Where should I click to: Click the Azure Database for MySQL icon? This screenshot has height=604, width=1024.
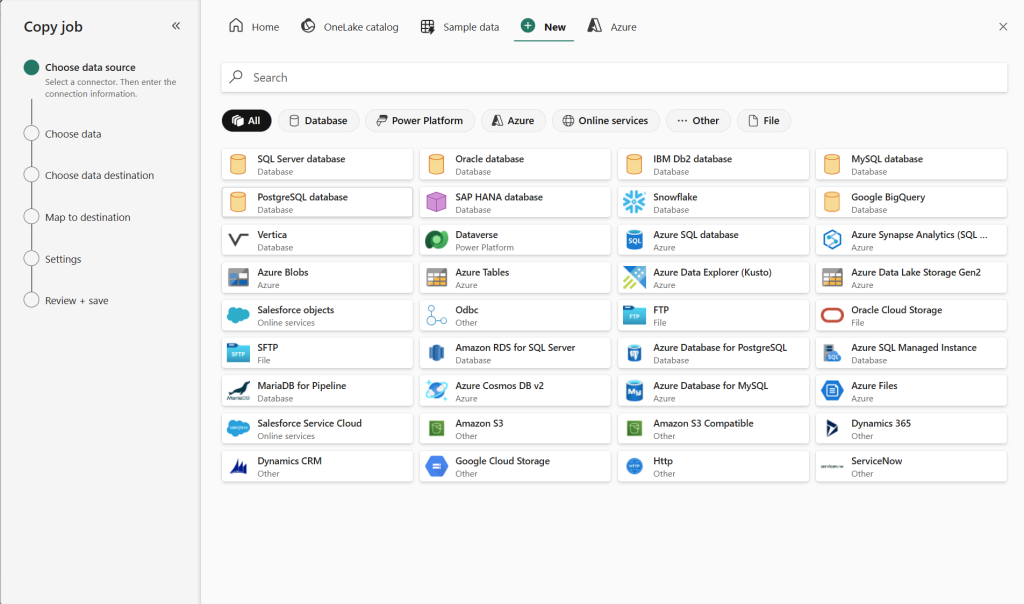click(634, 391)
